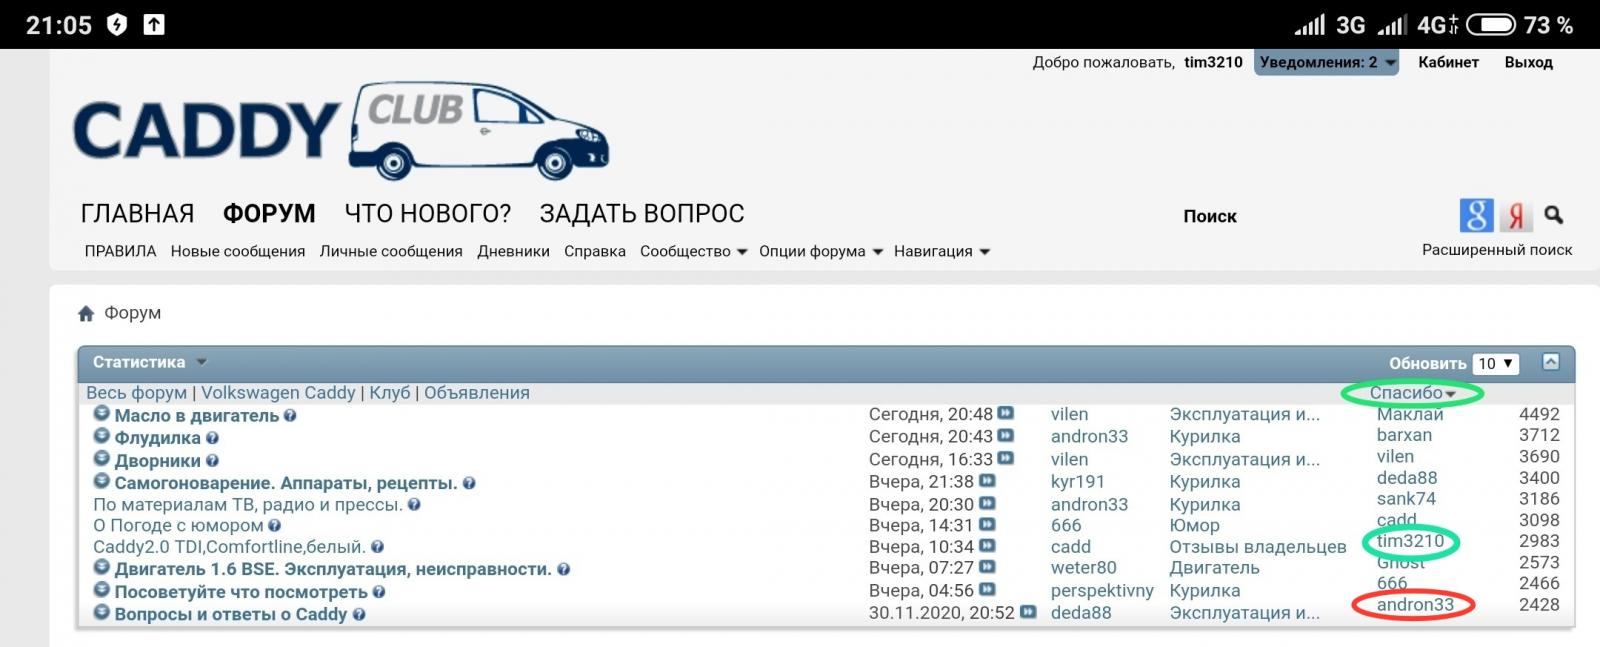Viewport: 1600px width, 647px height.
Task: Click the Обновить button
Action: [1427, 363]
